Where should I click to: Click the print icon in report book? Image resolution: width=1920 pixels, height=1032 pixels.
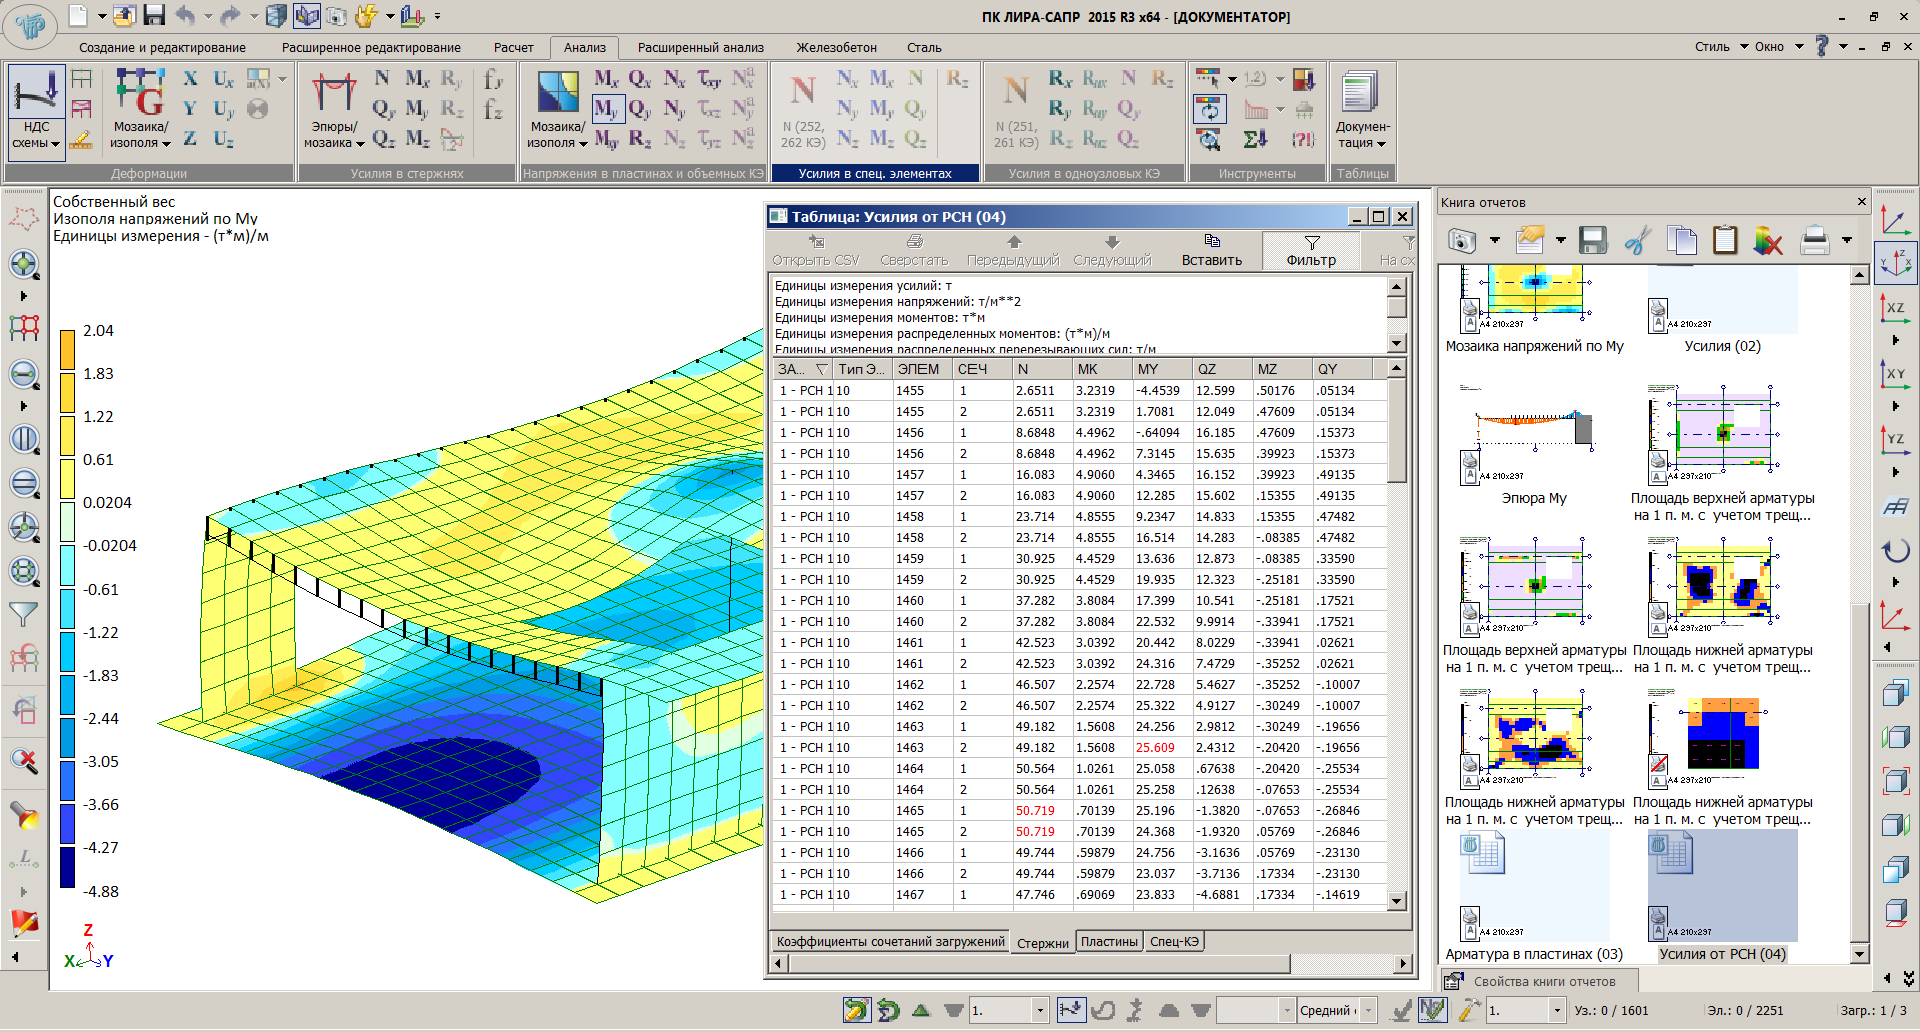(x=1814, y=240)
